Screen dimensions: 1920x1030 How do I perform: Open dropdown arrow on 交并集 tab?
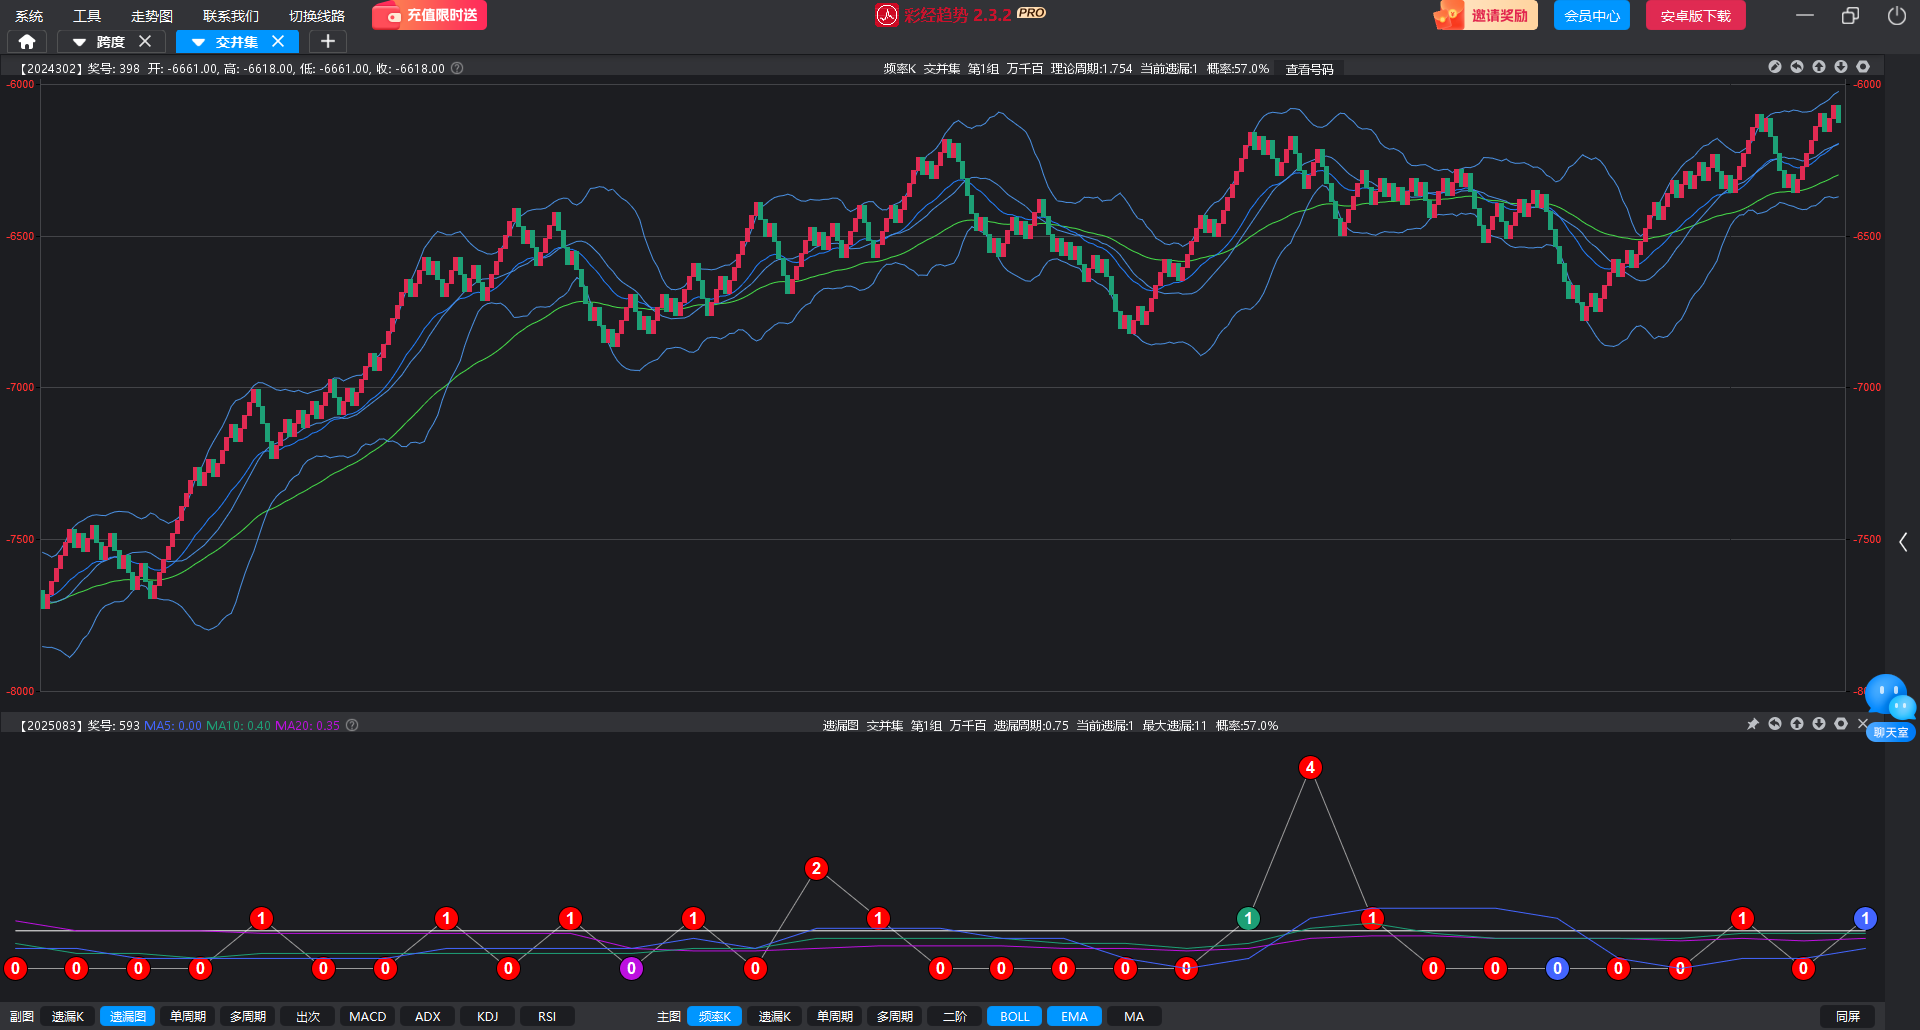(x=198, y=42)
